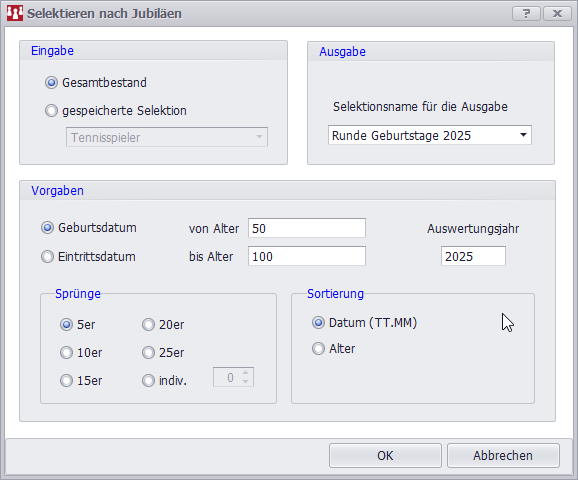This screenshot has width=578, height=480.
Task: Click the Auswertungsjahr field showing 2025
Action: pyautogui.click(x=473, y=256)
